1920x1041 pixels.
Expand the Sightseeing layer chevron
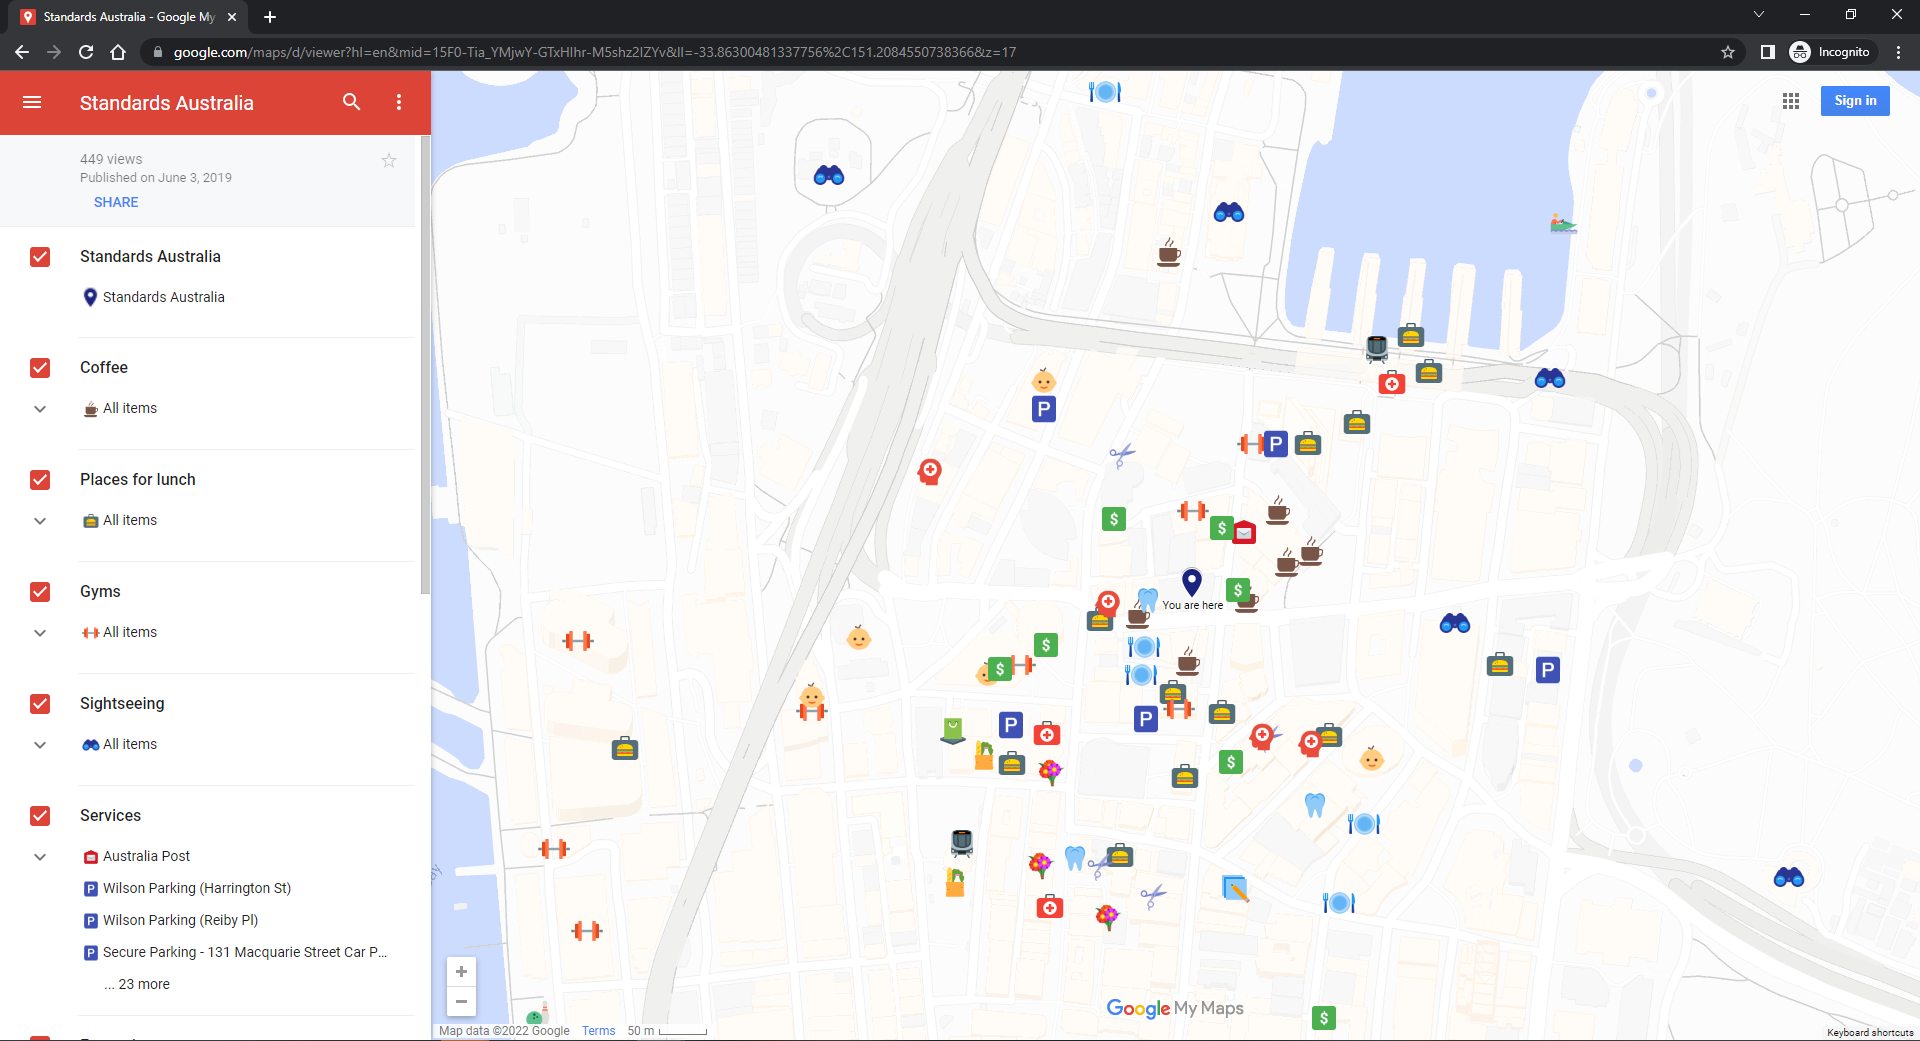pos(40,745)
